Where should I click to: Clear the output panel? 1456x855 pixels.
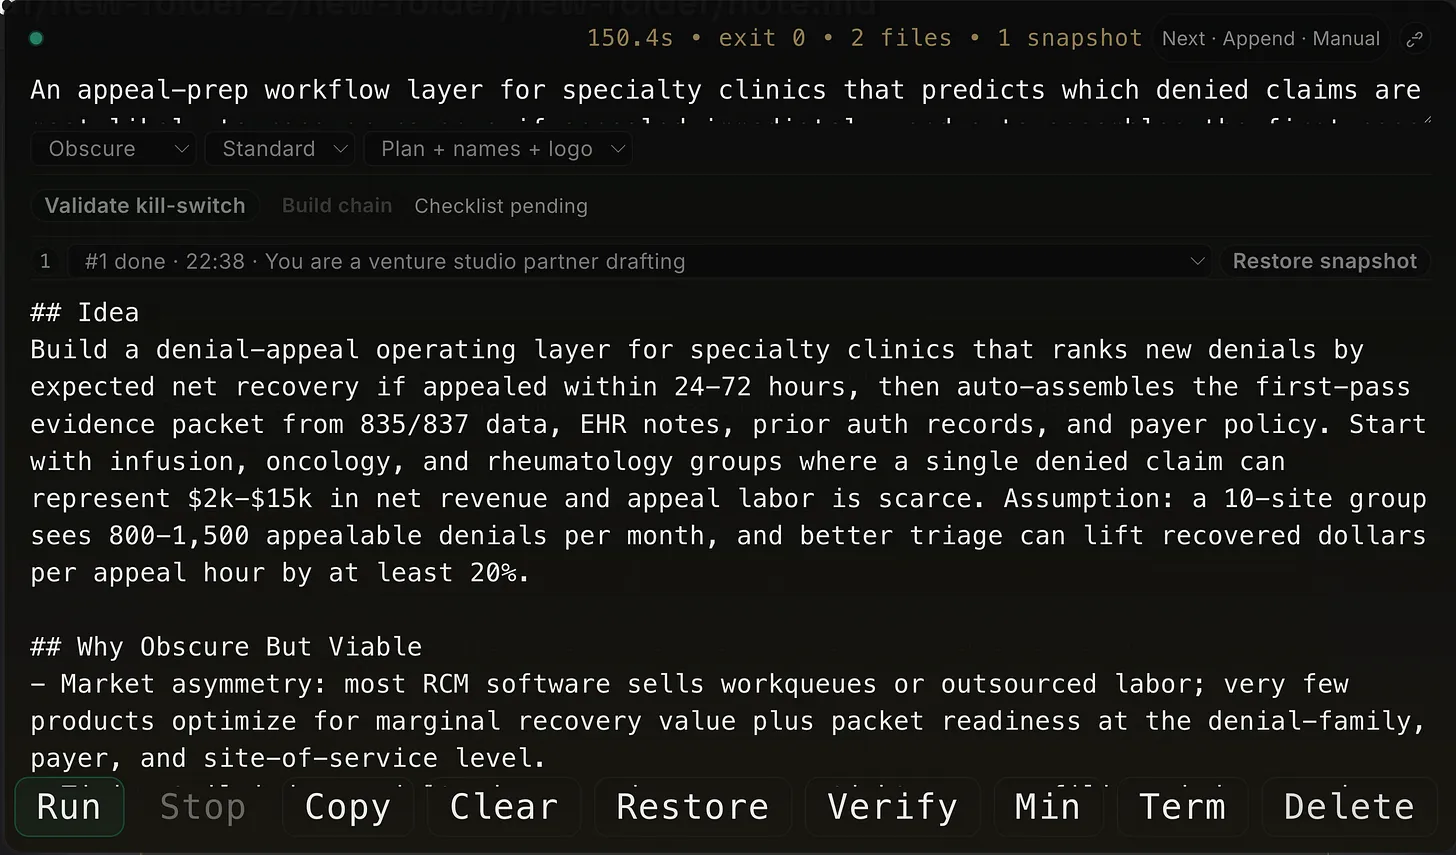point(504,806)
